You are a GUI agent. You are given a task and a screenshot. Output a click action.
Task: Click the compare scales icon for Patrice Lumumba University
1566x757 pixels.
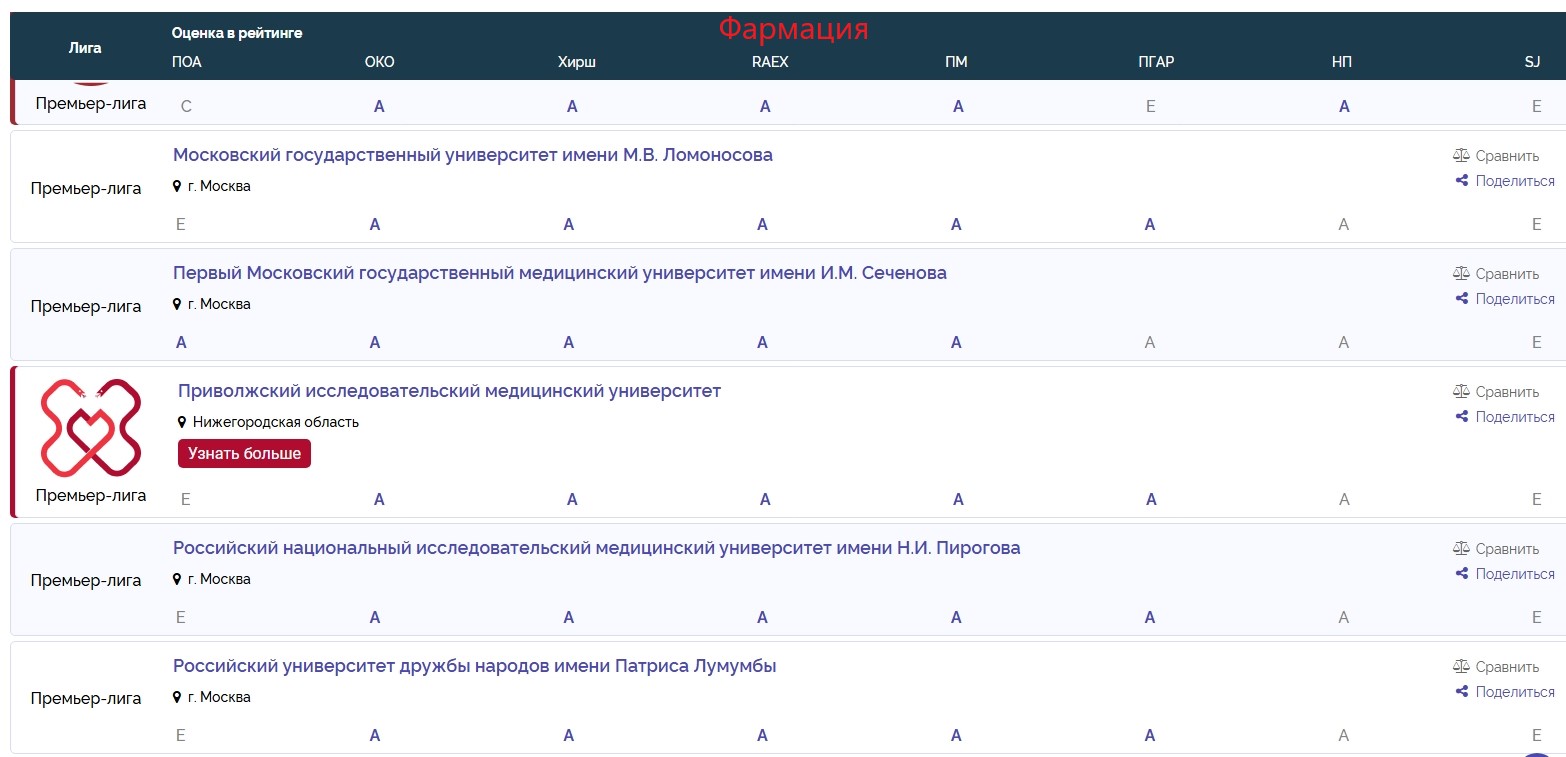pyautogui.click(x=1461, y=667)
